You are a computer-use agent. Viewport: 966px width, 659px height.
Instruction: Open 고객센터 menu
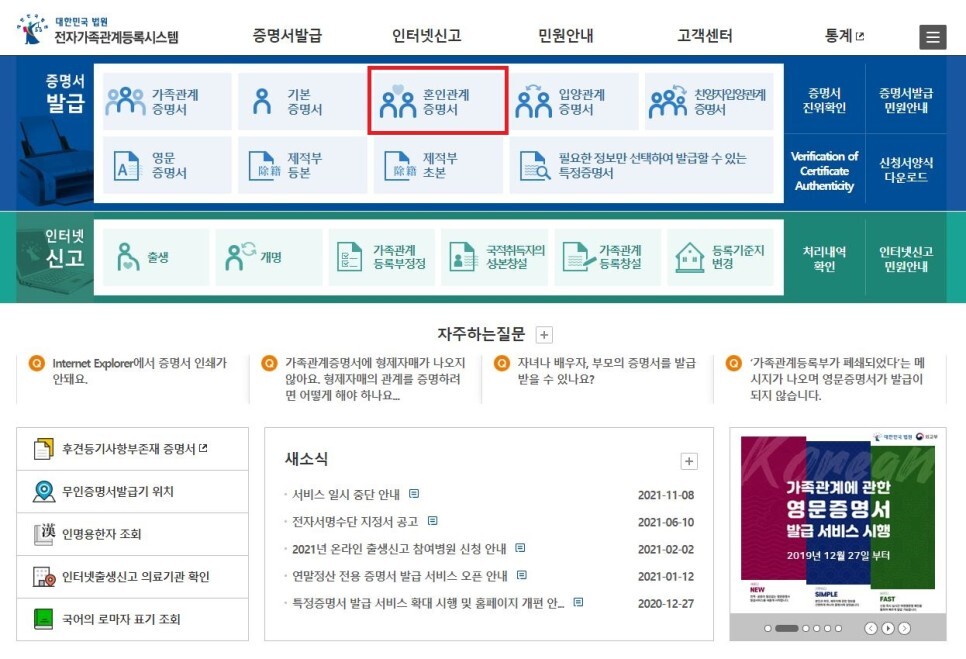[x=705, y=36]
